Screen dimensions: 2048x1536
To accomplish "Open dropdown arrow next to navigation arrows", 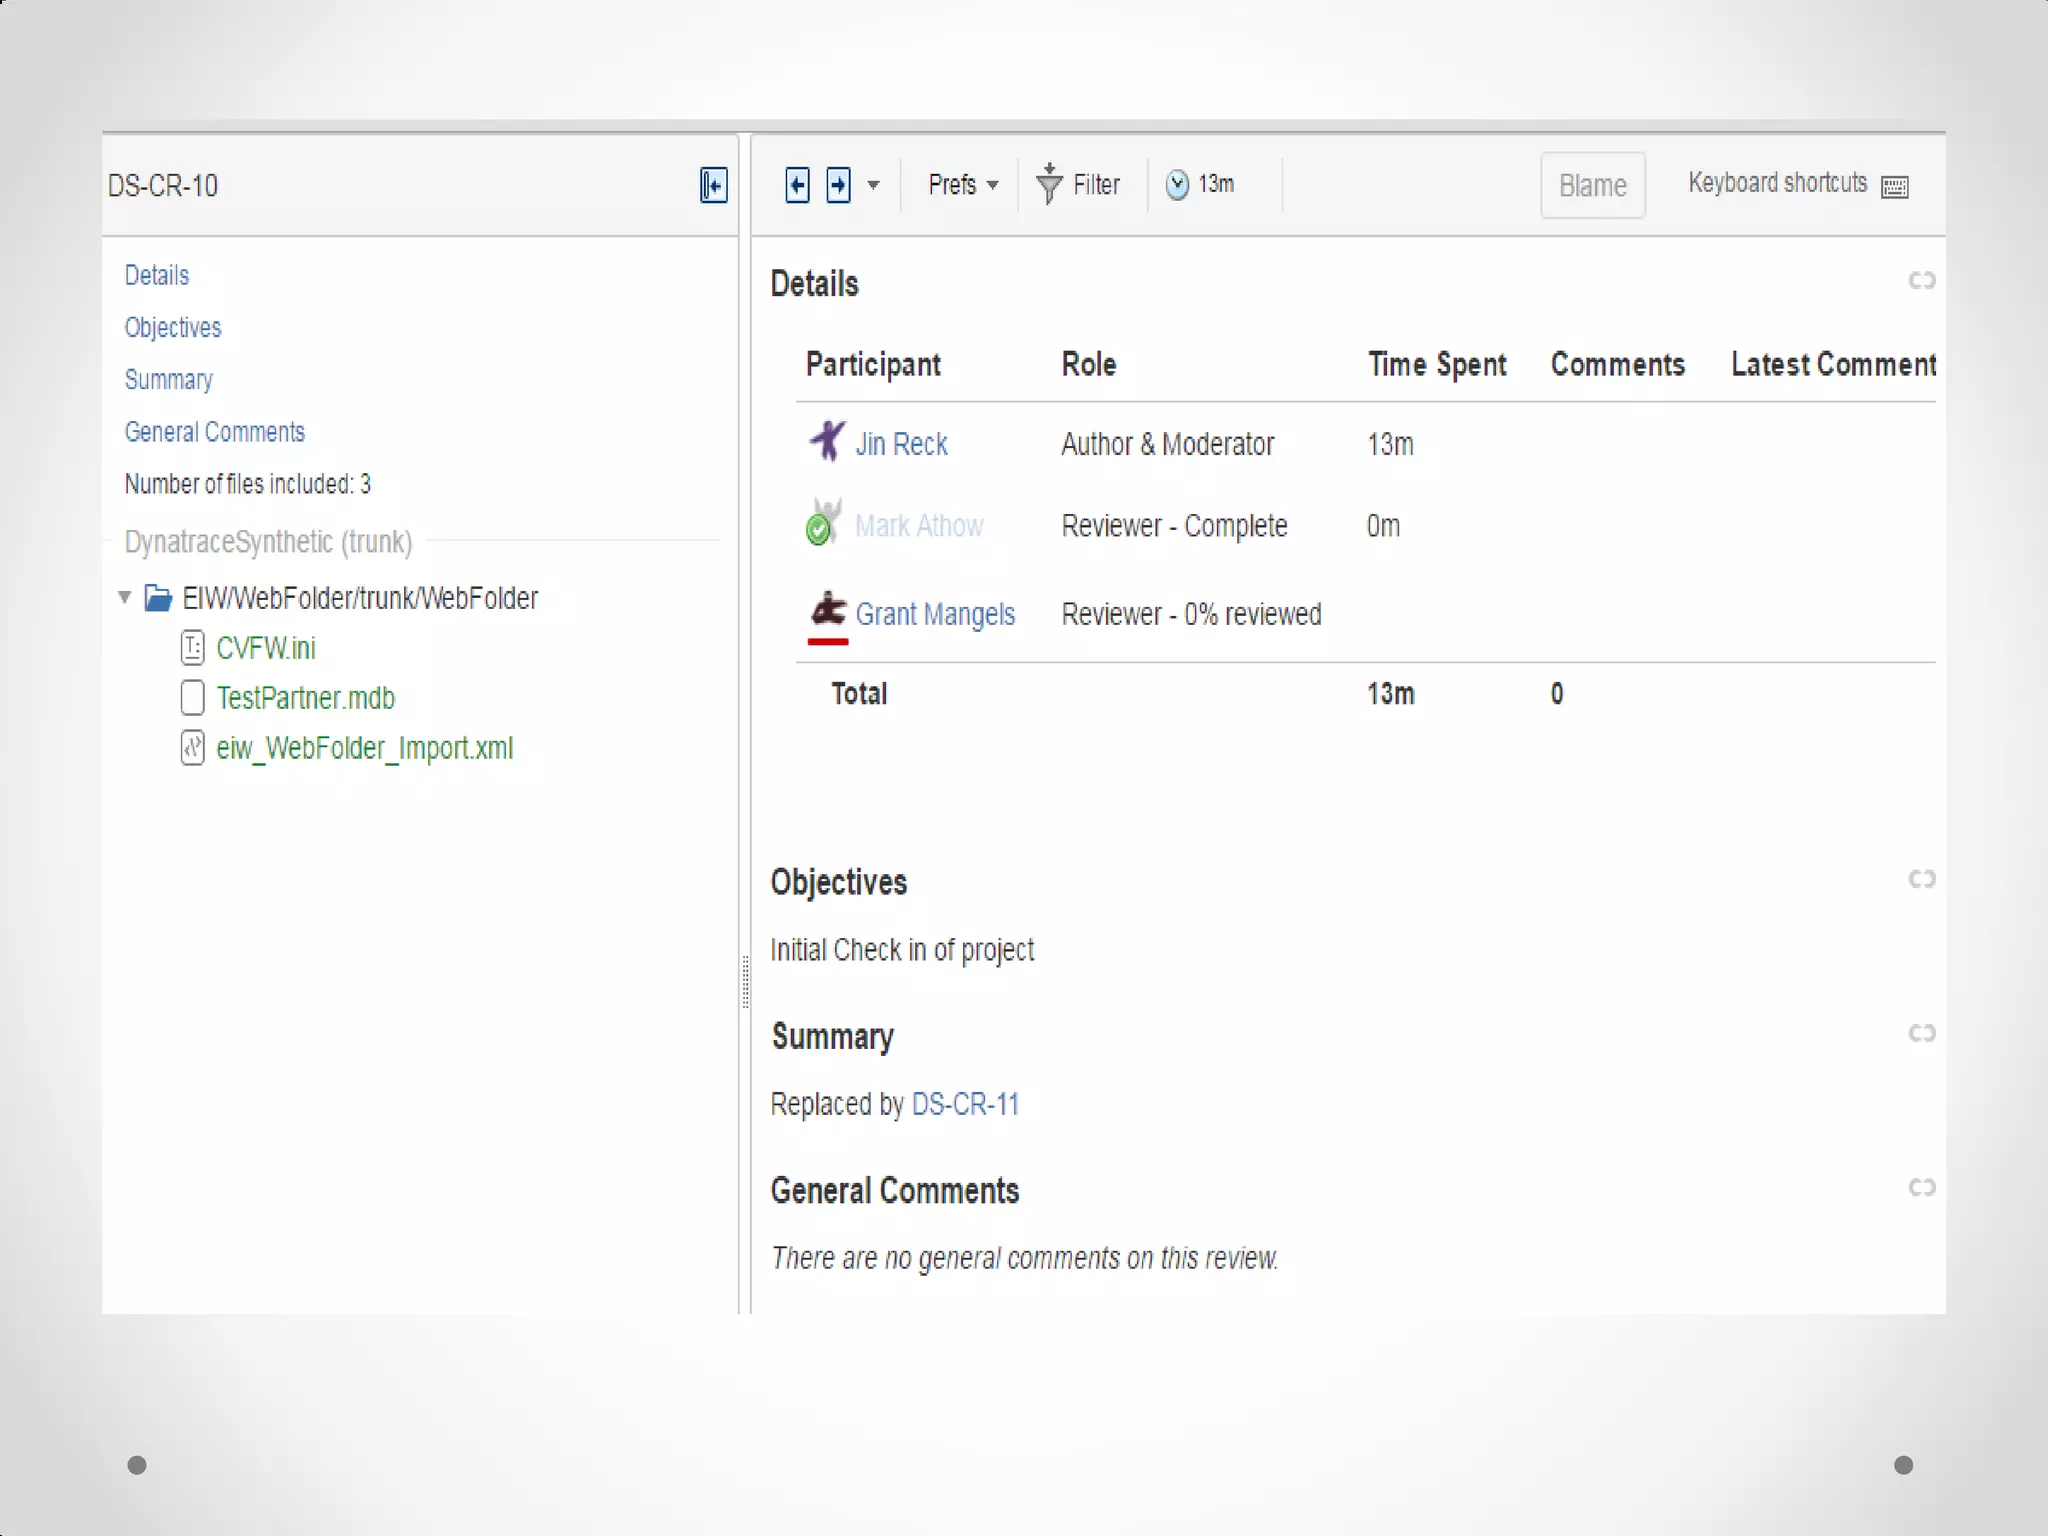I will [873, 186].
